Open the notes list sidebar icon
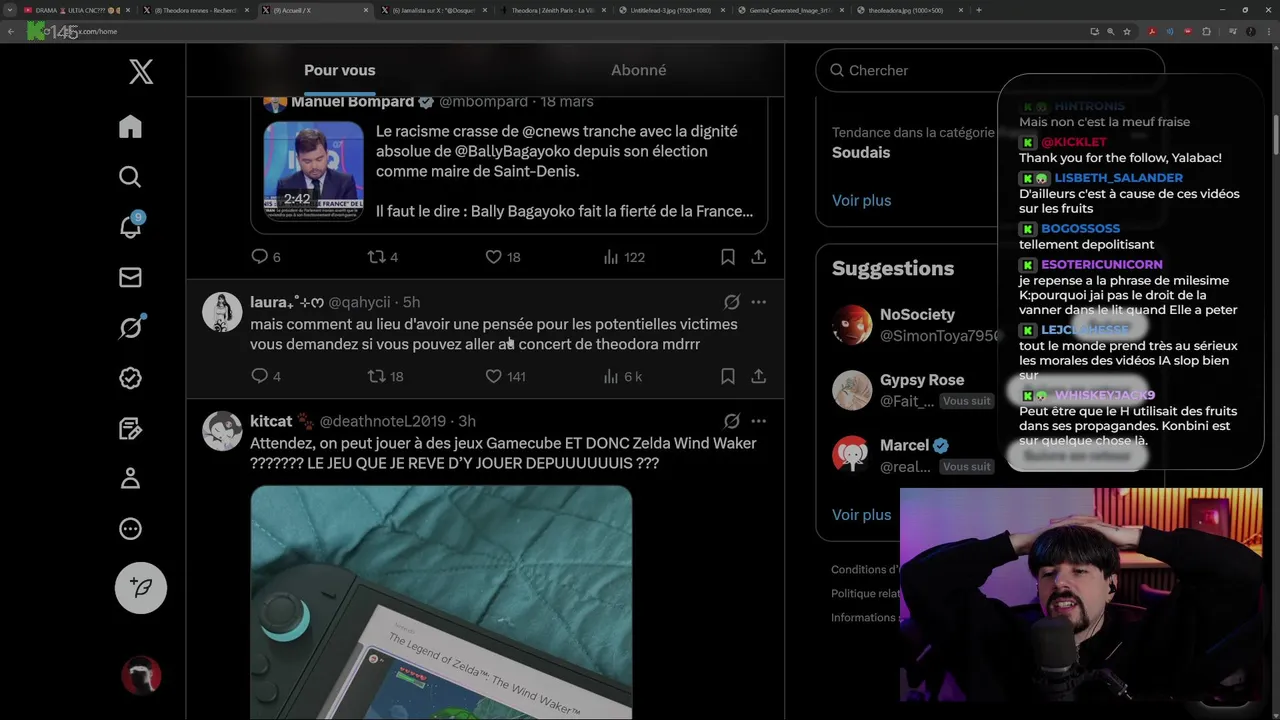The height and width of the screenshot is (720, 1280). click(130, 428)
